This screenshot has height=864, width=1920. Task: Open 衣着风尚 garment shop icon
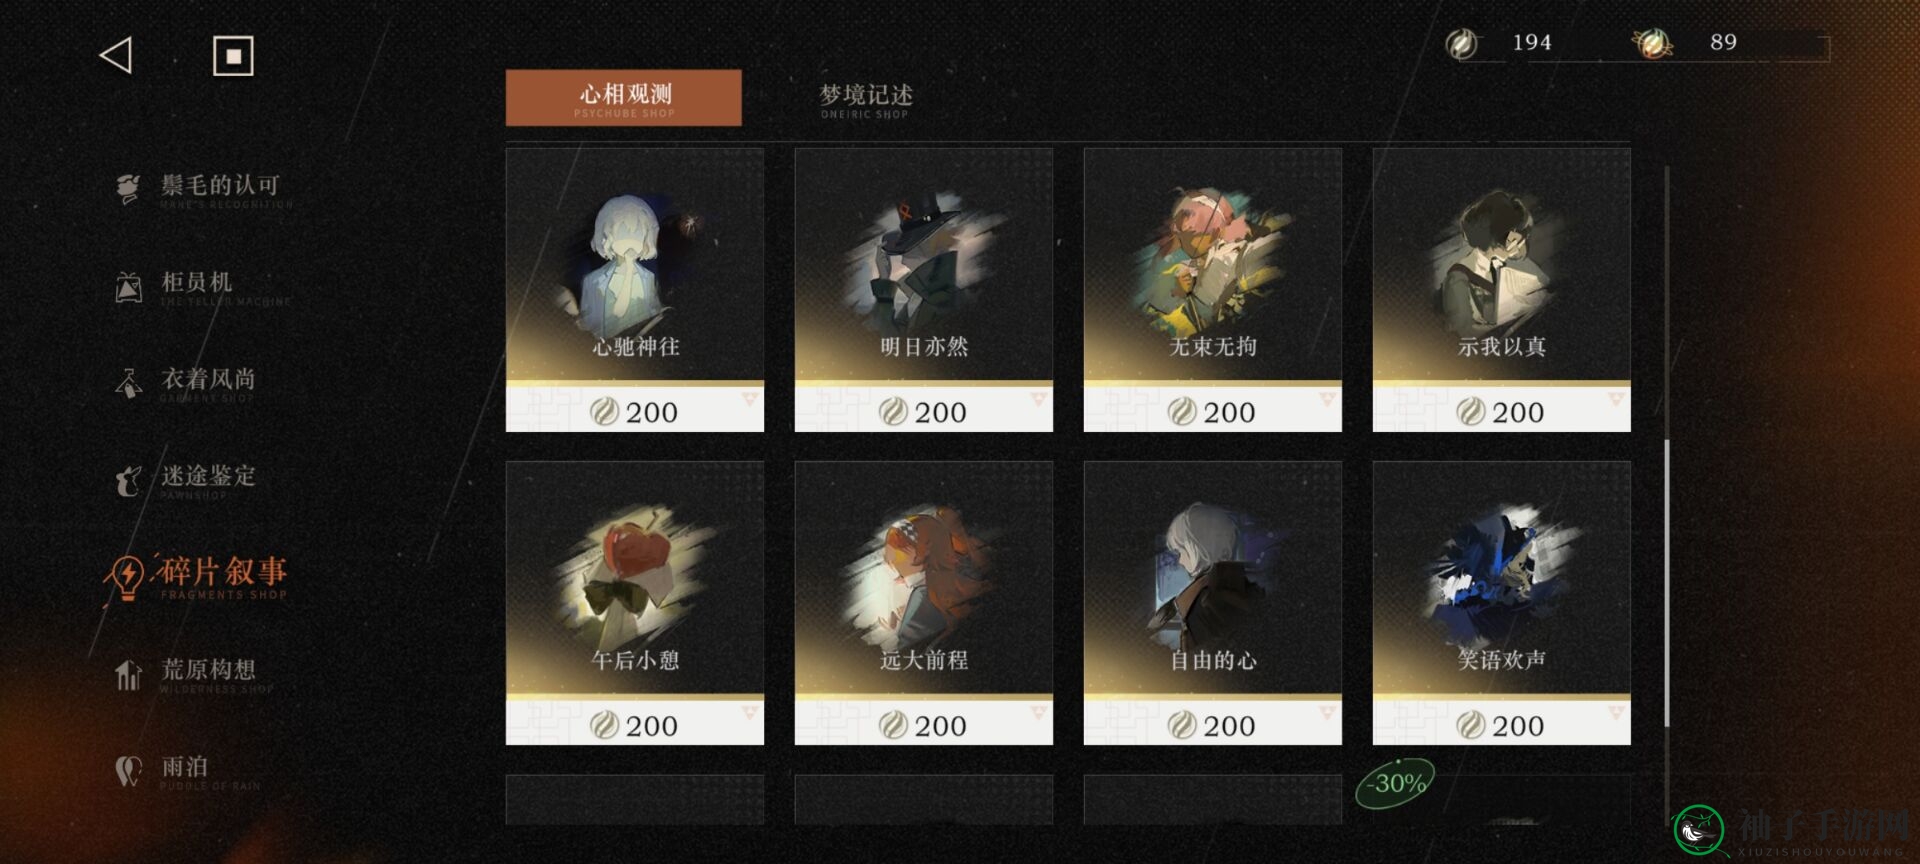coord(128,383)
